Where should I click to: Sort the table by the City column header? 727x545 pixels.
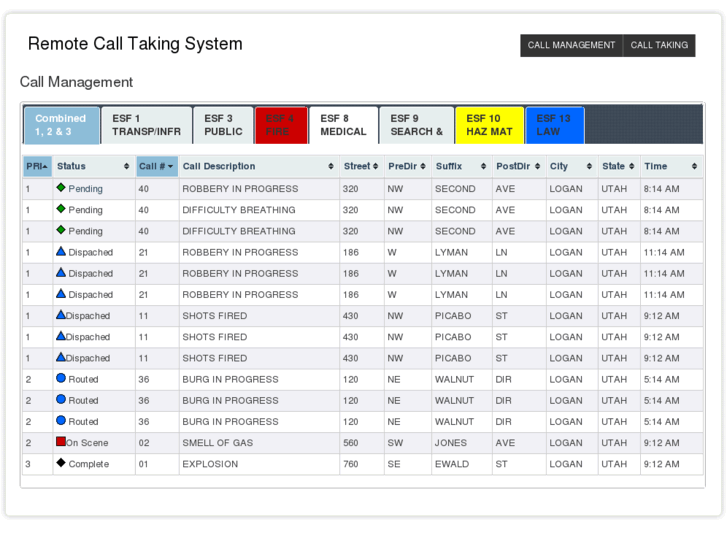[x=571, y=166]
